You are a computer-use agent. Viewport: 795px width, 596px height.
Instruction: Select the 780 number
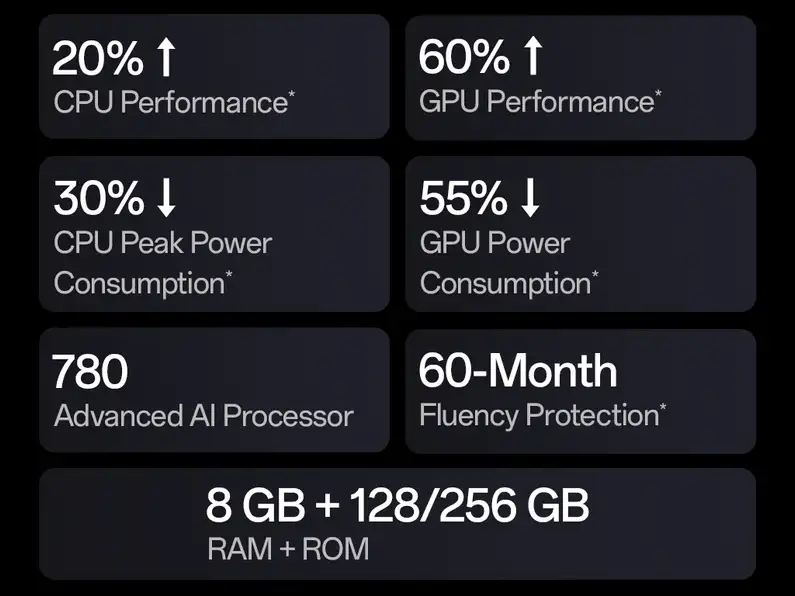point(90,373)
